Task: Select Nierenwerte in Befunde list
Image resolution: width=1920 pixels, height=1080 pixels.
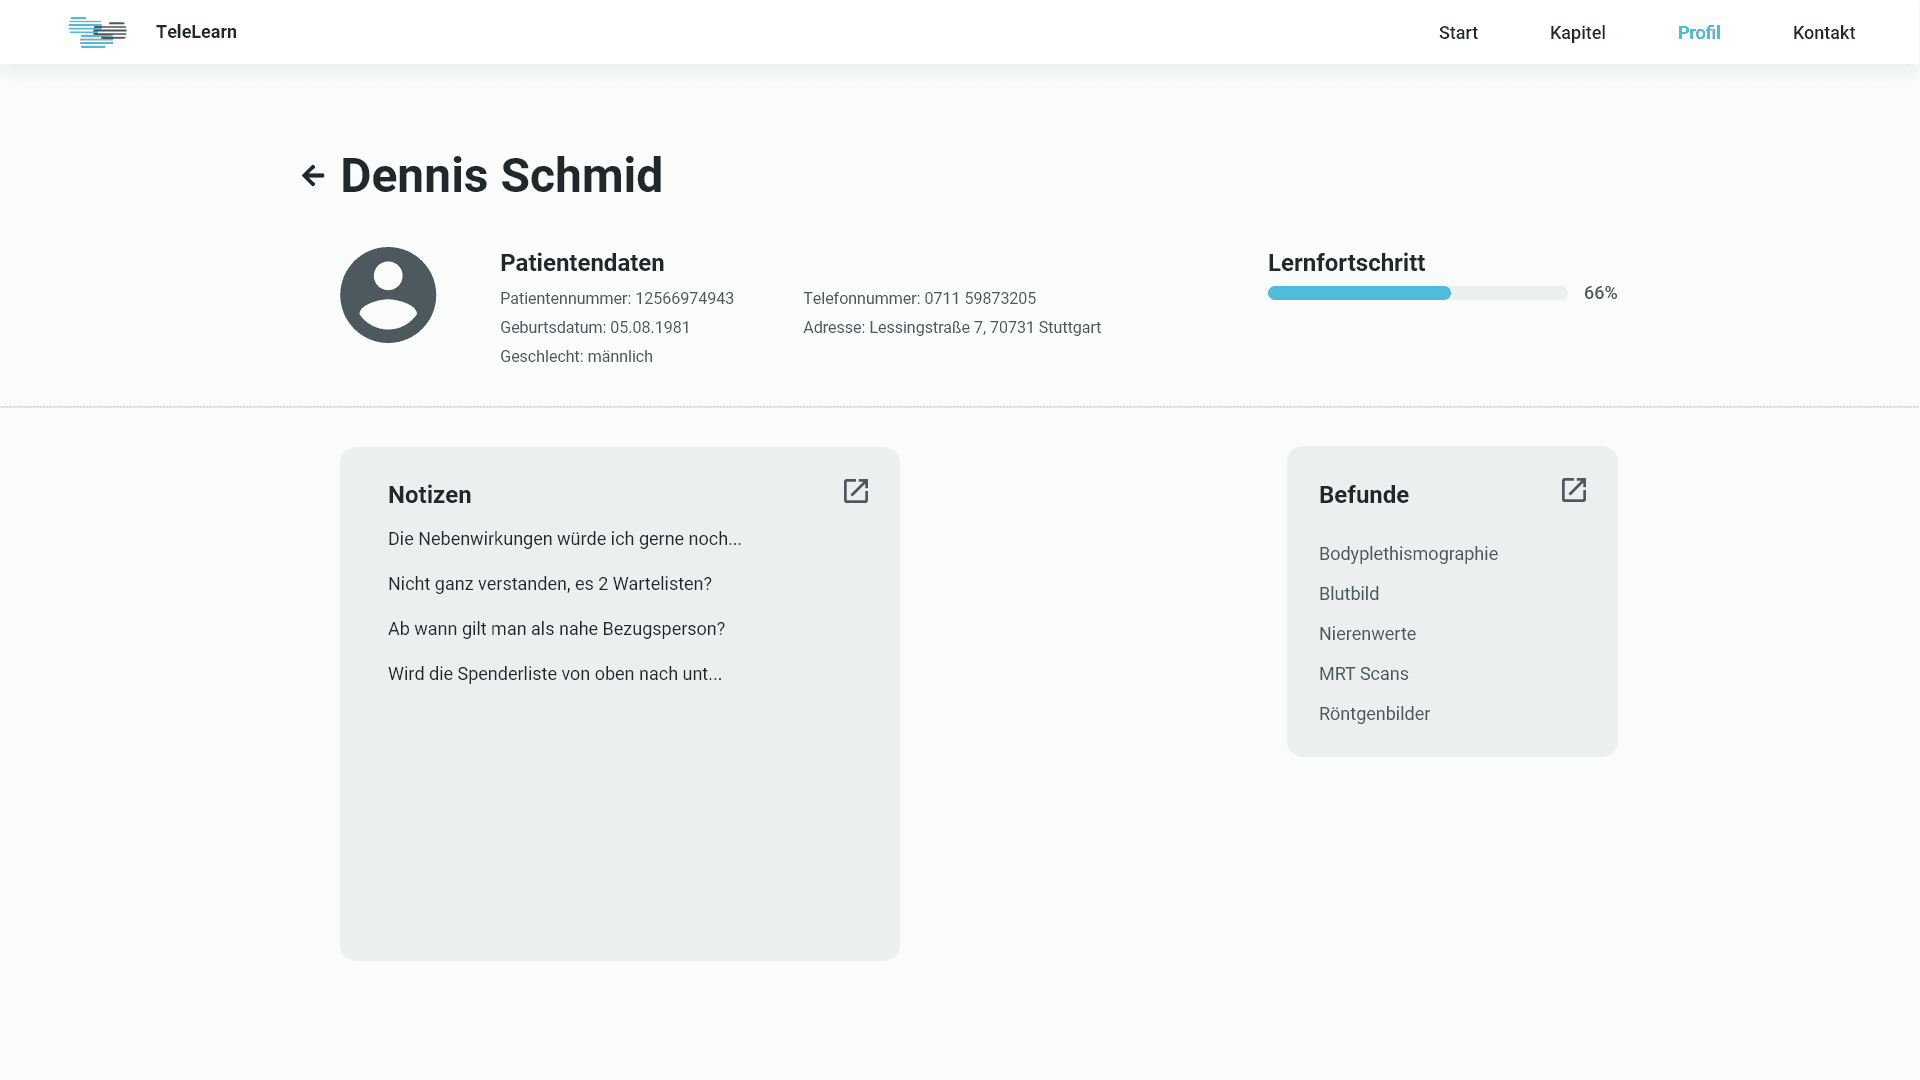Action: (1367, 634)
